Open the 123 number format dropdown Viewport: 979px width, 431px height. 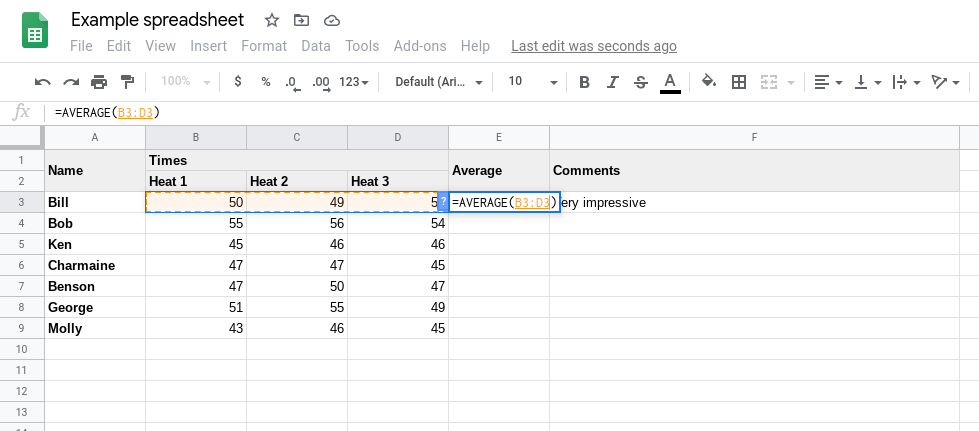pos(354,82)
